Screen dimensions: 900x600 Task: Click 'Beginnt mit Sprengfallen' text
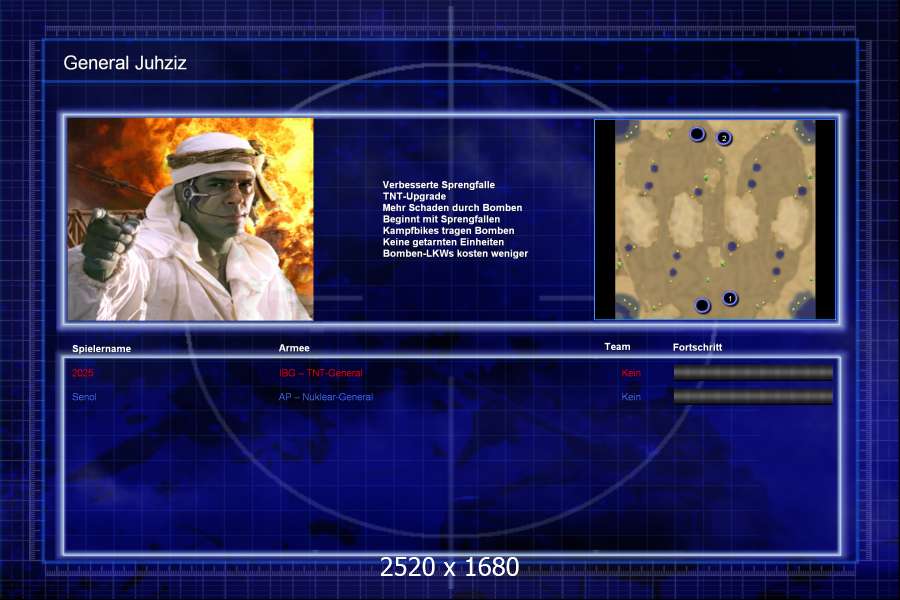tap(441, 219)
